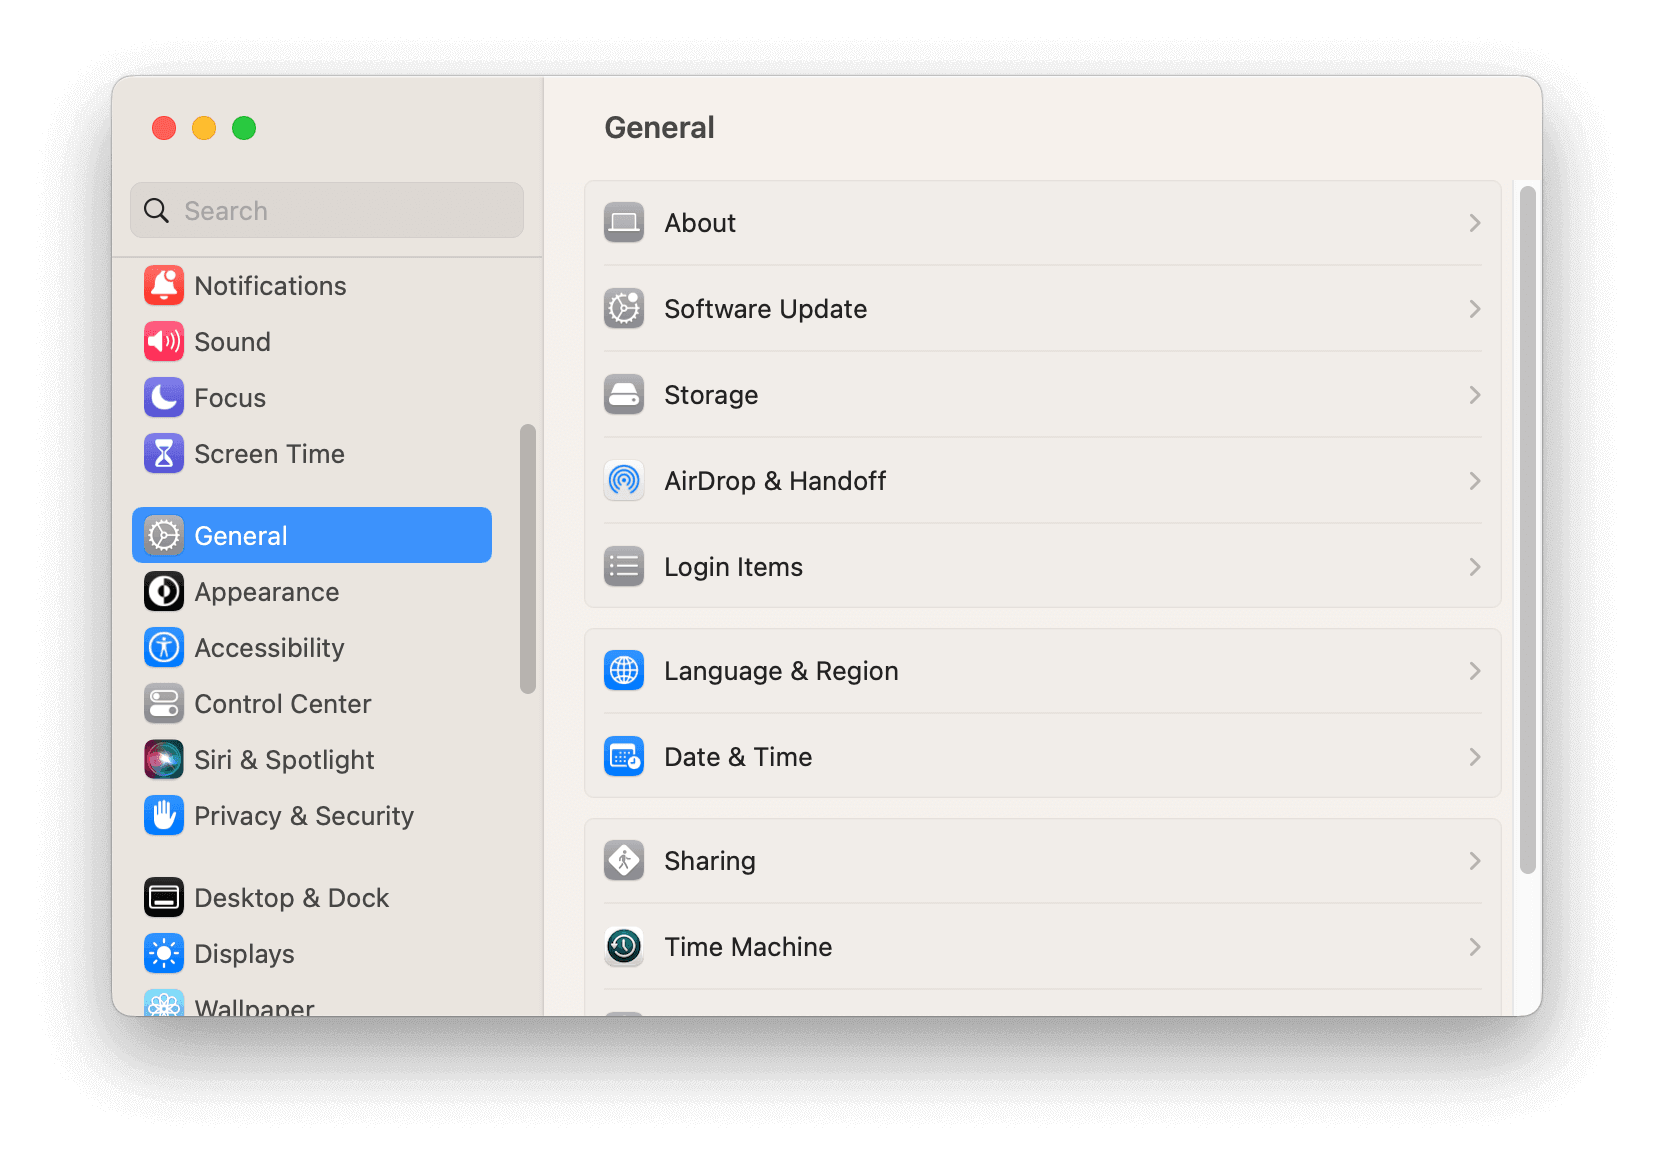Click the Time Machine clock icon
The width and height of the screenshot is (1654, 1164).
(x=624, y=947)
